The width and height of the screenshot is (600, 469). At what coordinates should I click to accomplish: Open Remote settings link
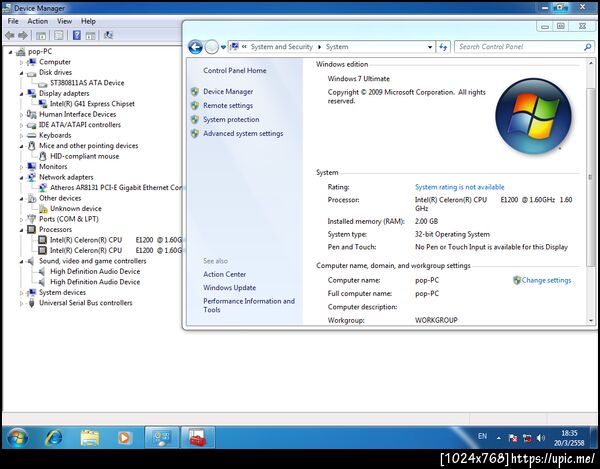click(x=228, y=106)
